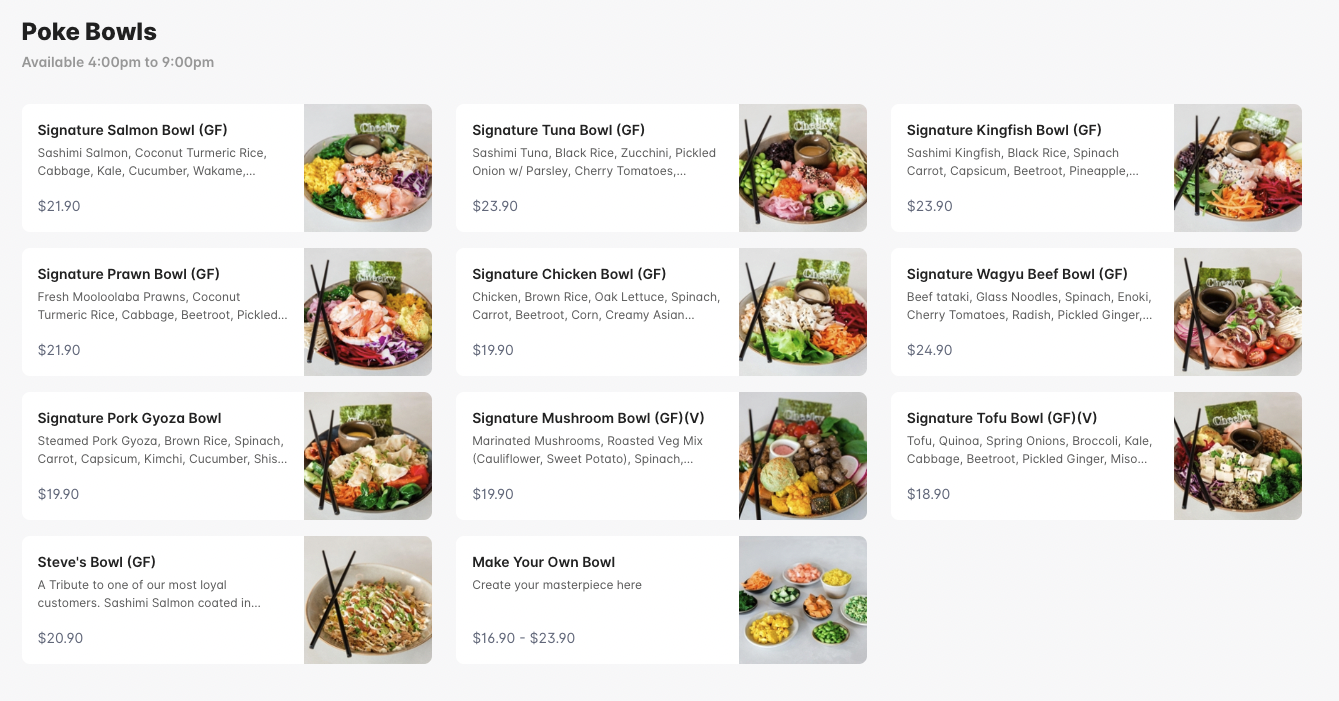The height and width of the screenshot is (701, 1339).
Task: Click the Salmon Bowl photo thumbnail
Action: pyautogui.click(x=367, y=167)
